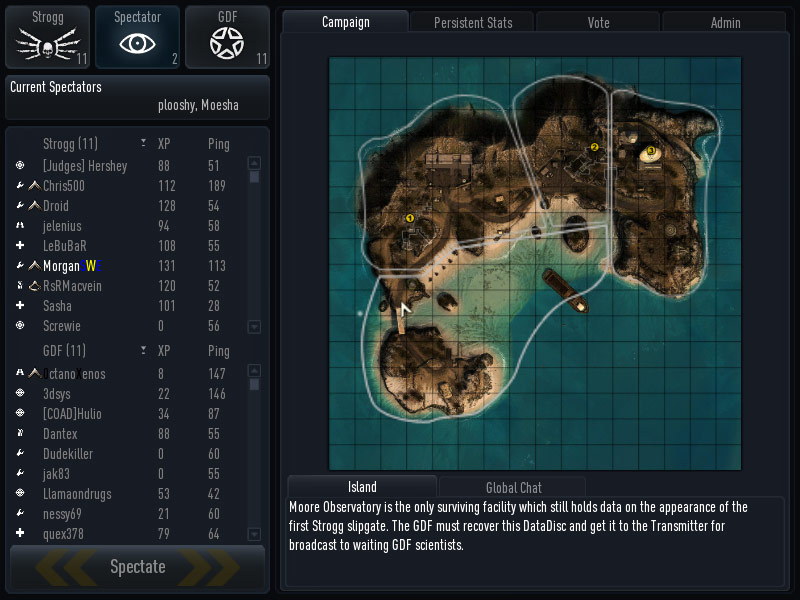
Task: Click the Spectate button
Action: coord(137,567)
